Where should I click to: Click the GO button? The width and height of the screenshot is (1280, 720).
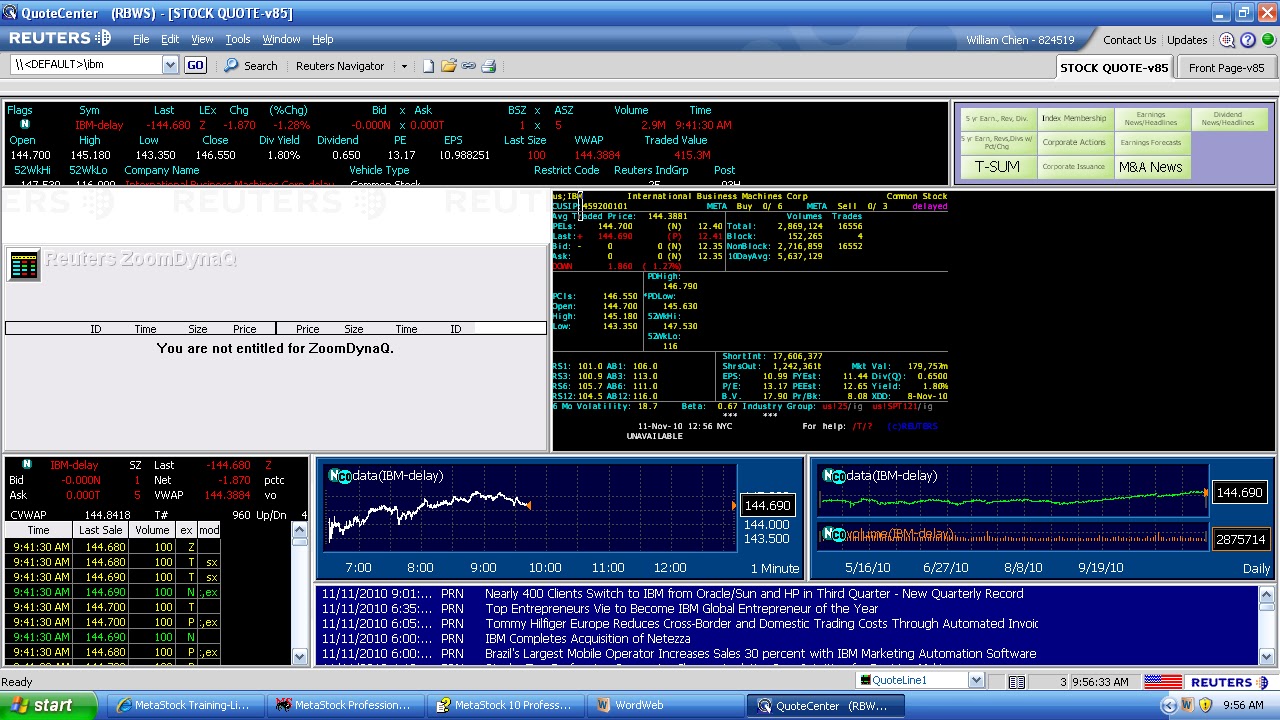[x=195, y=65]
